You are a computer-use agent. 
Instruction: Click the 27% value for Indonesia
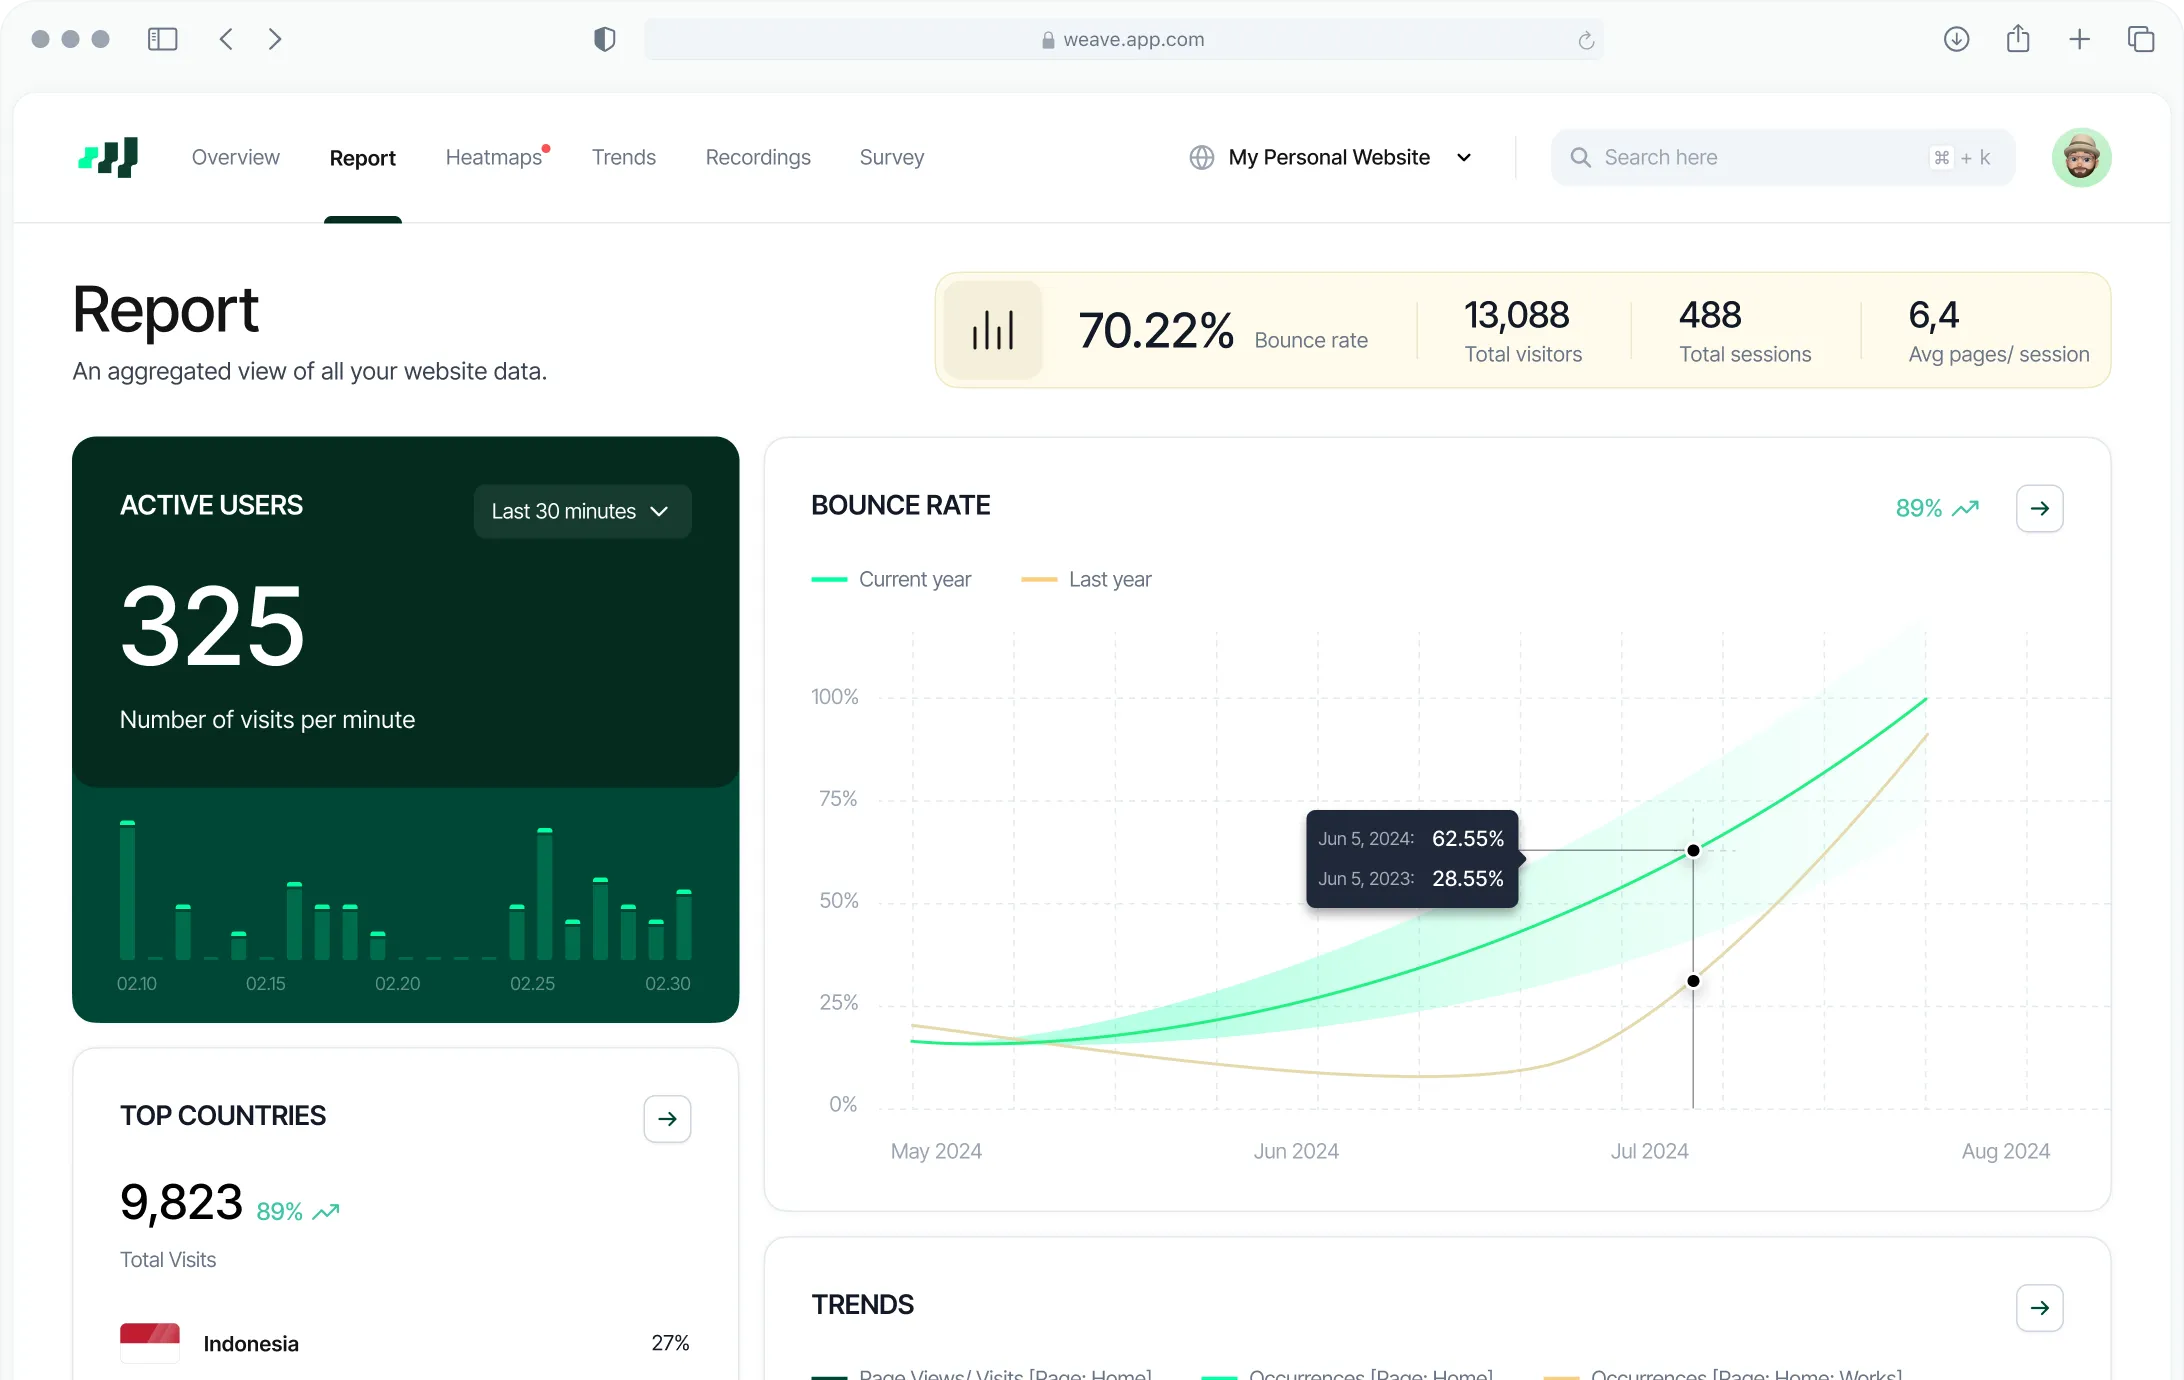(x=670, y=1343)
